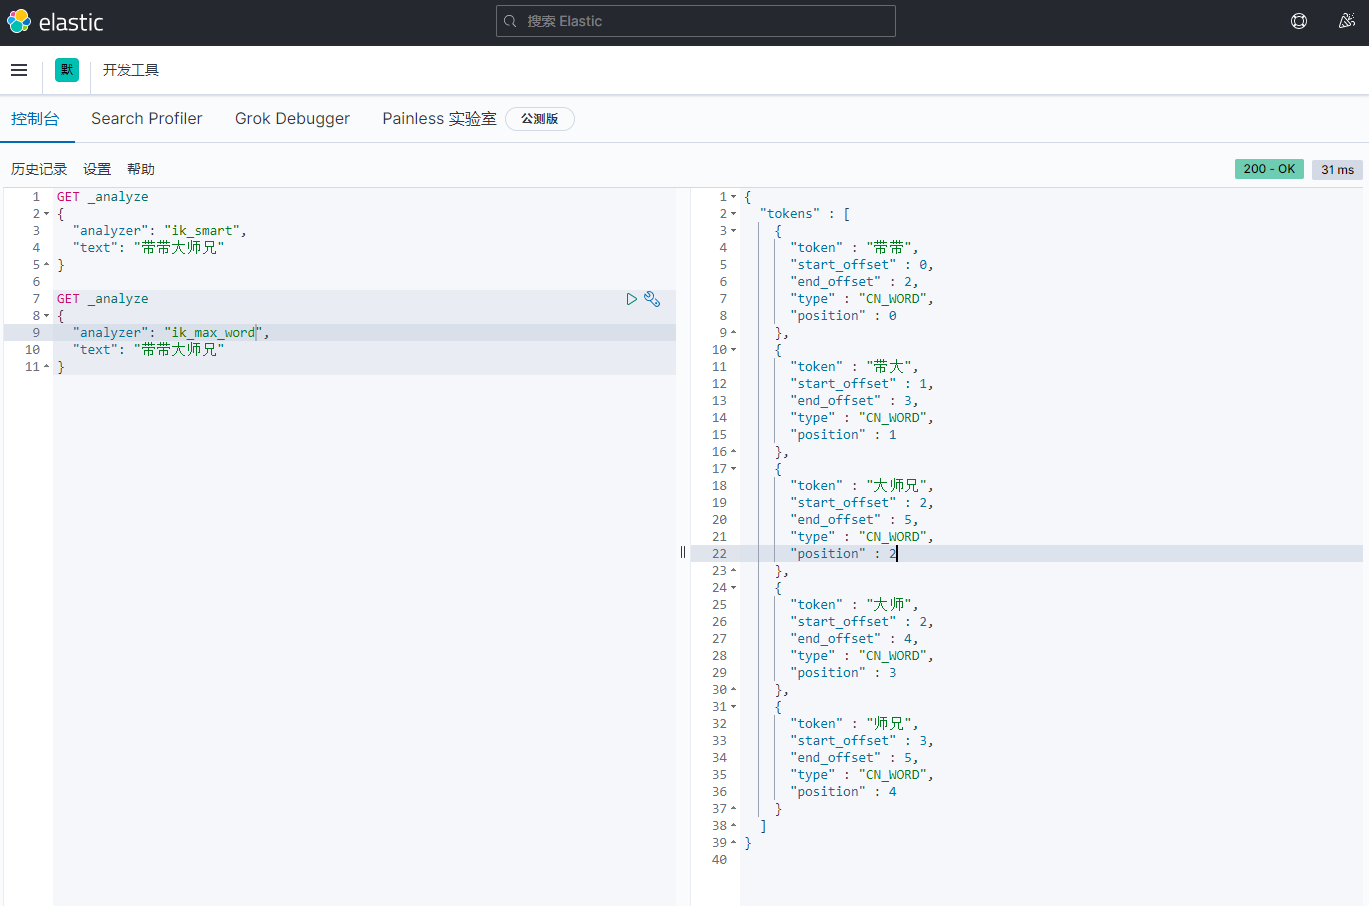Open the wrench request options menu
The image size is (1369, 906).
pyautogui.click(x=652, y=299)
